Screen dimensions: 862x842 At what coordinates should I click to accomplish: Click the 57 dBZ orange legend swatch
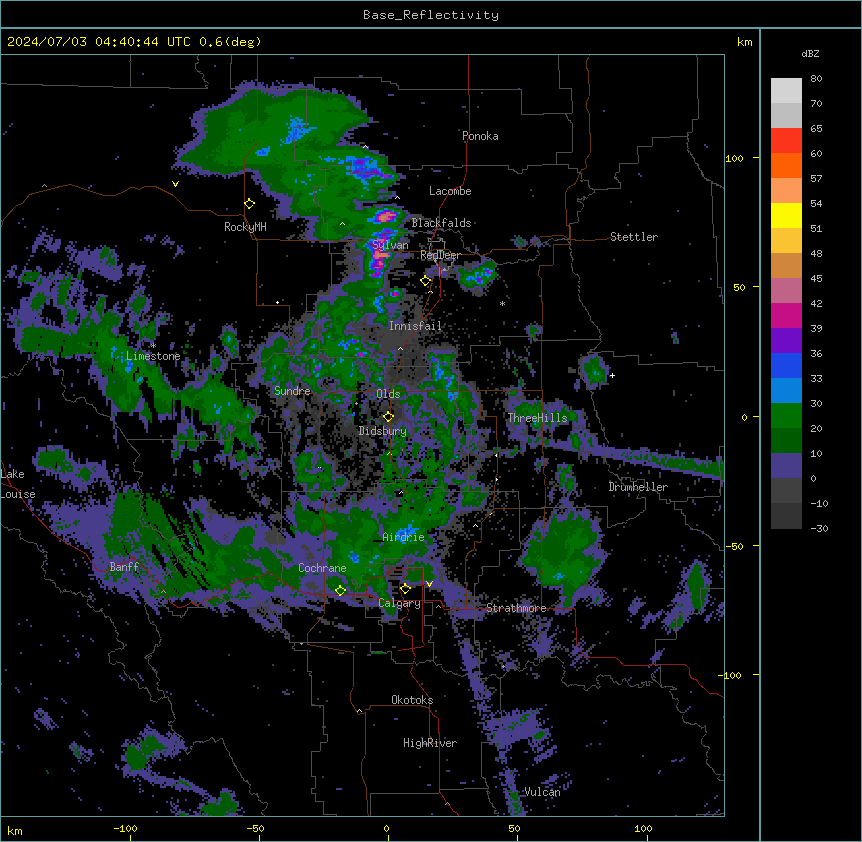coord(786,165)
